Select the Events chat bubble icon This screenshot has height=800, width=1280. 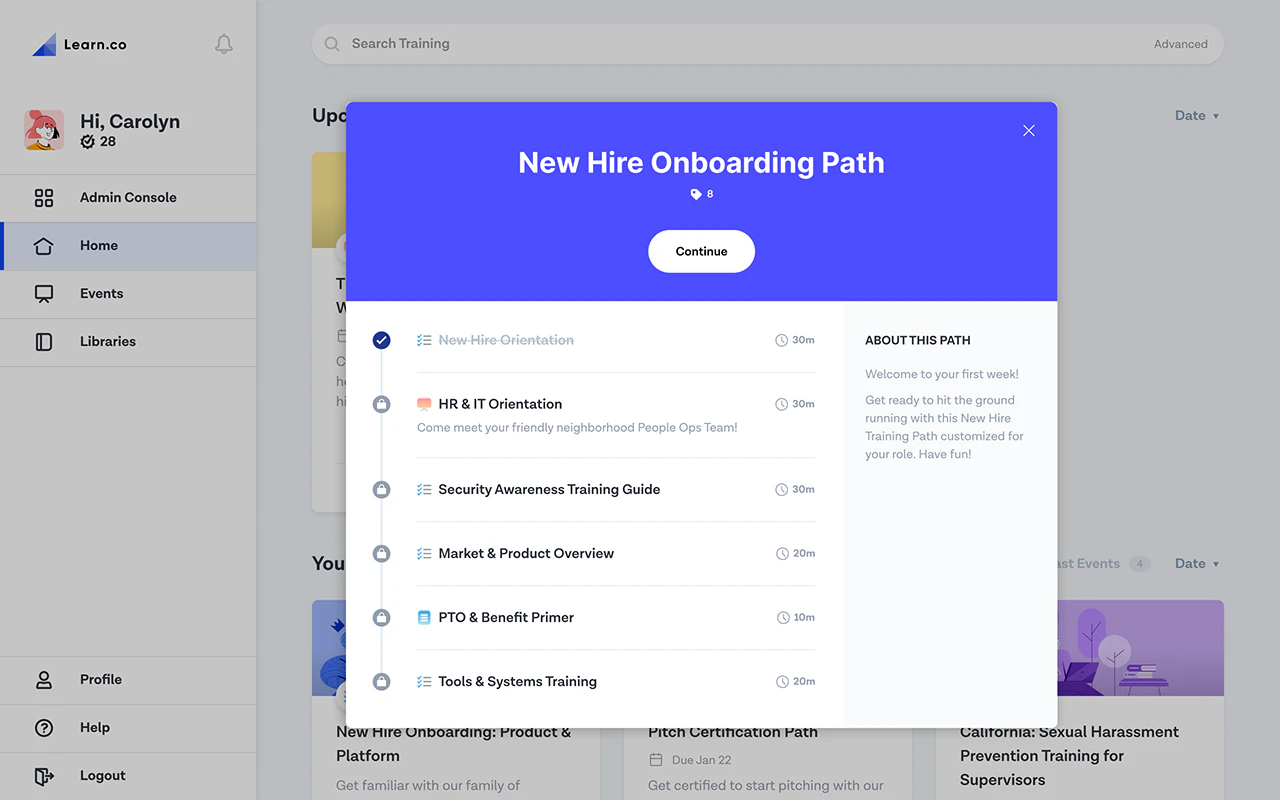[x=44, y=293]
